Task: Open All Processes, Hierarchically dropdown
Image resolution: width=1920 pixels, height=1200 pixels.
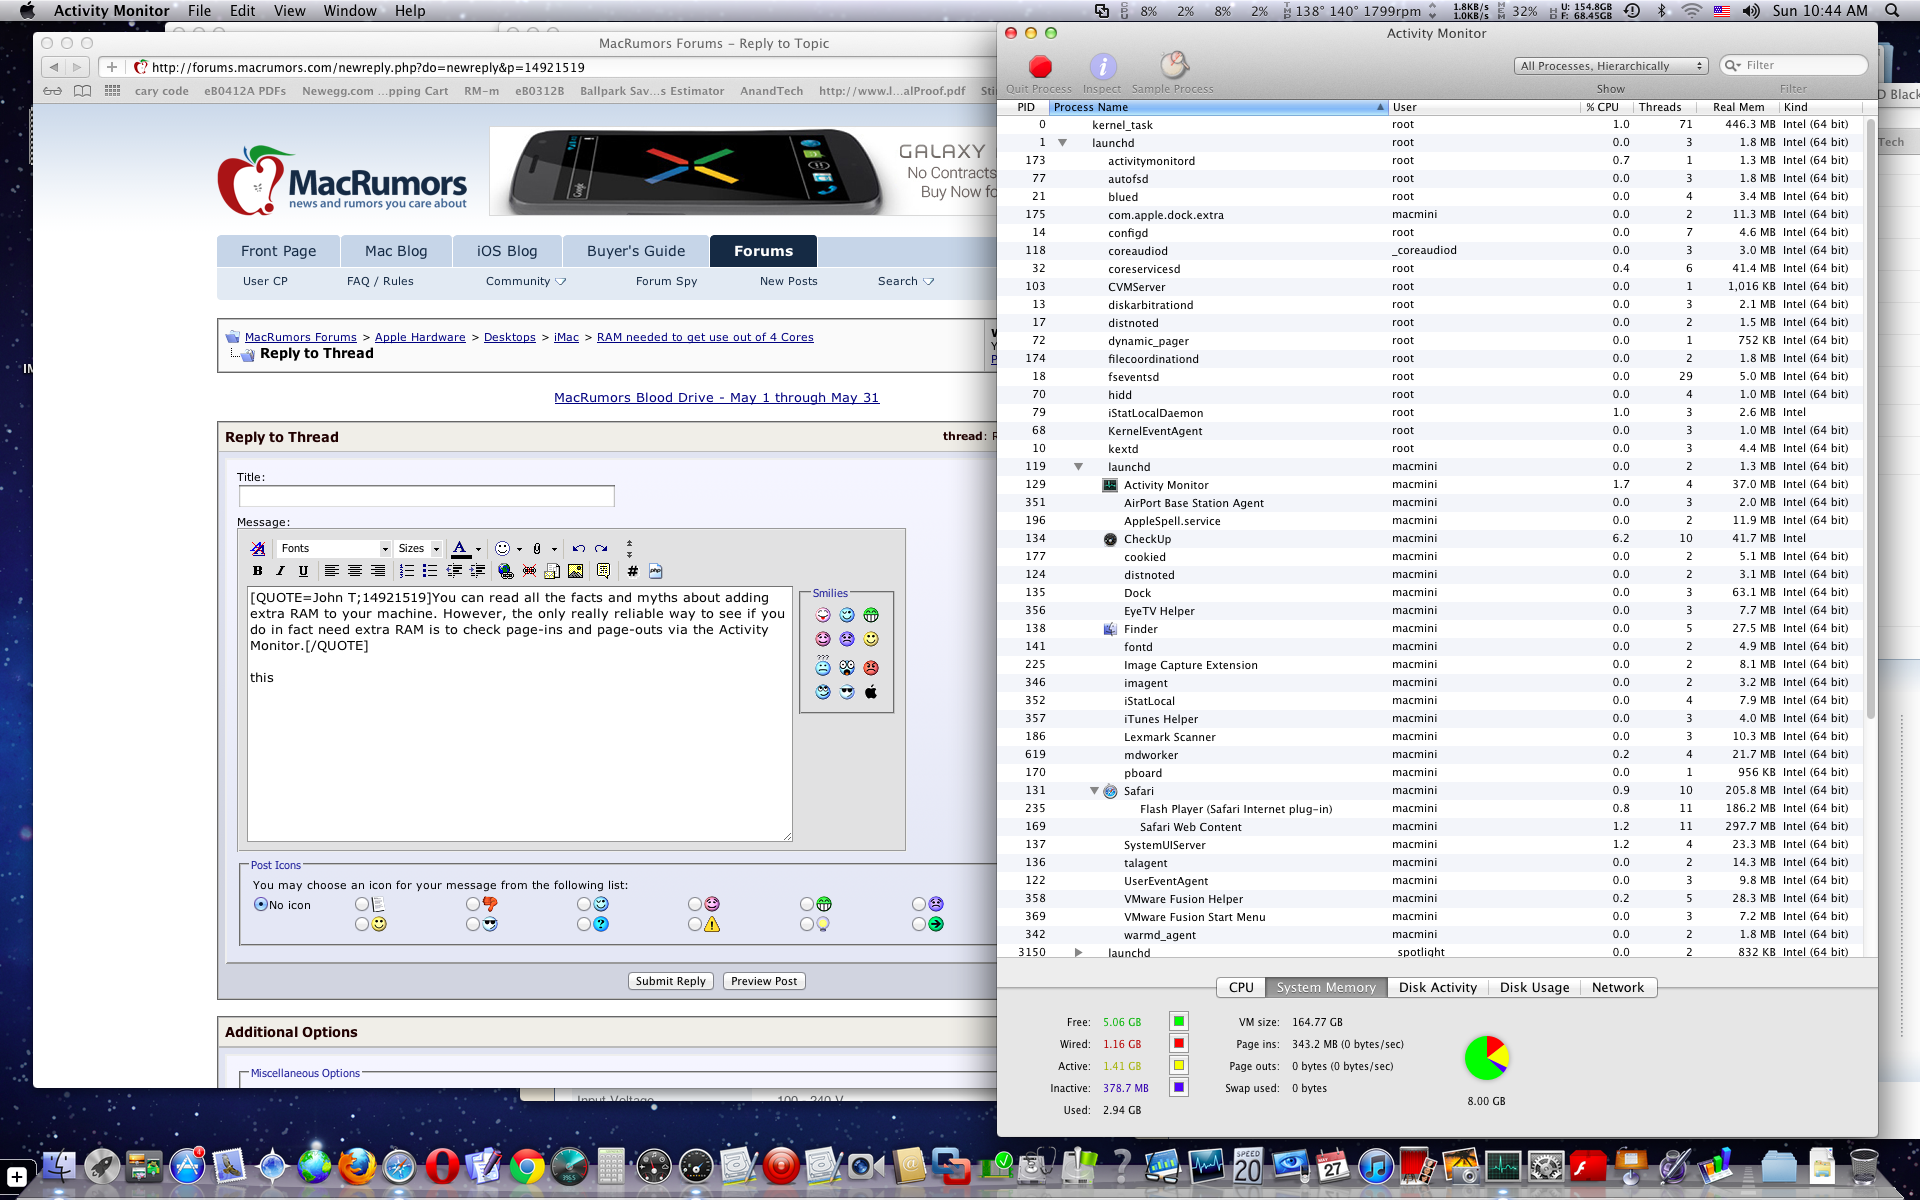Action: 1610,66
